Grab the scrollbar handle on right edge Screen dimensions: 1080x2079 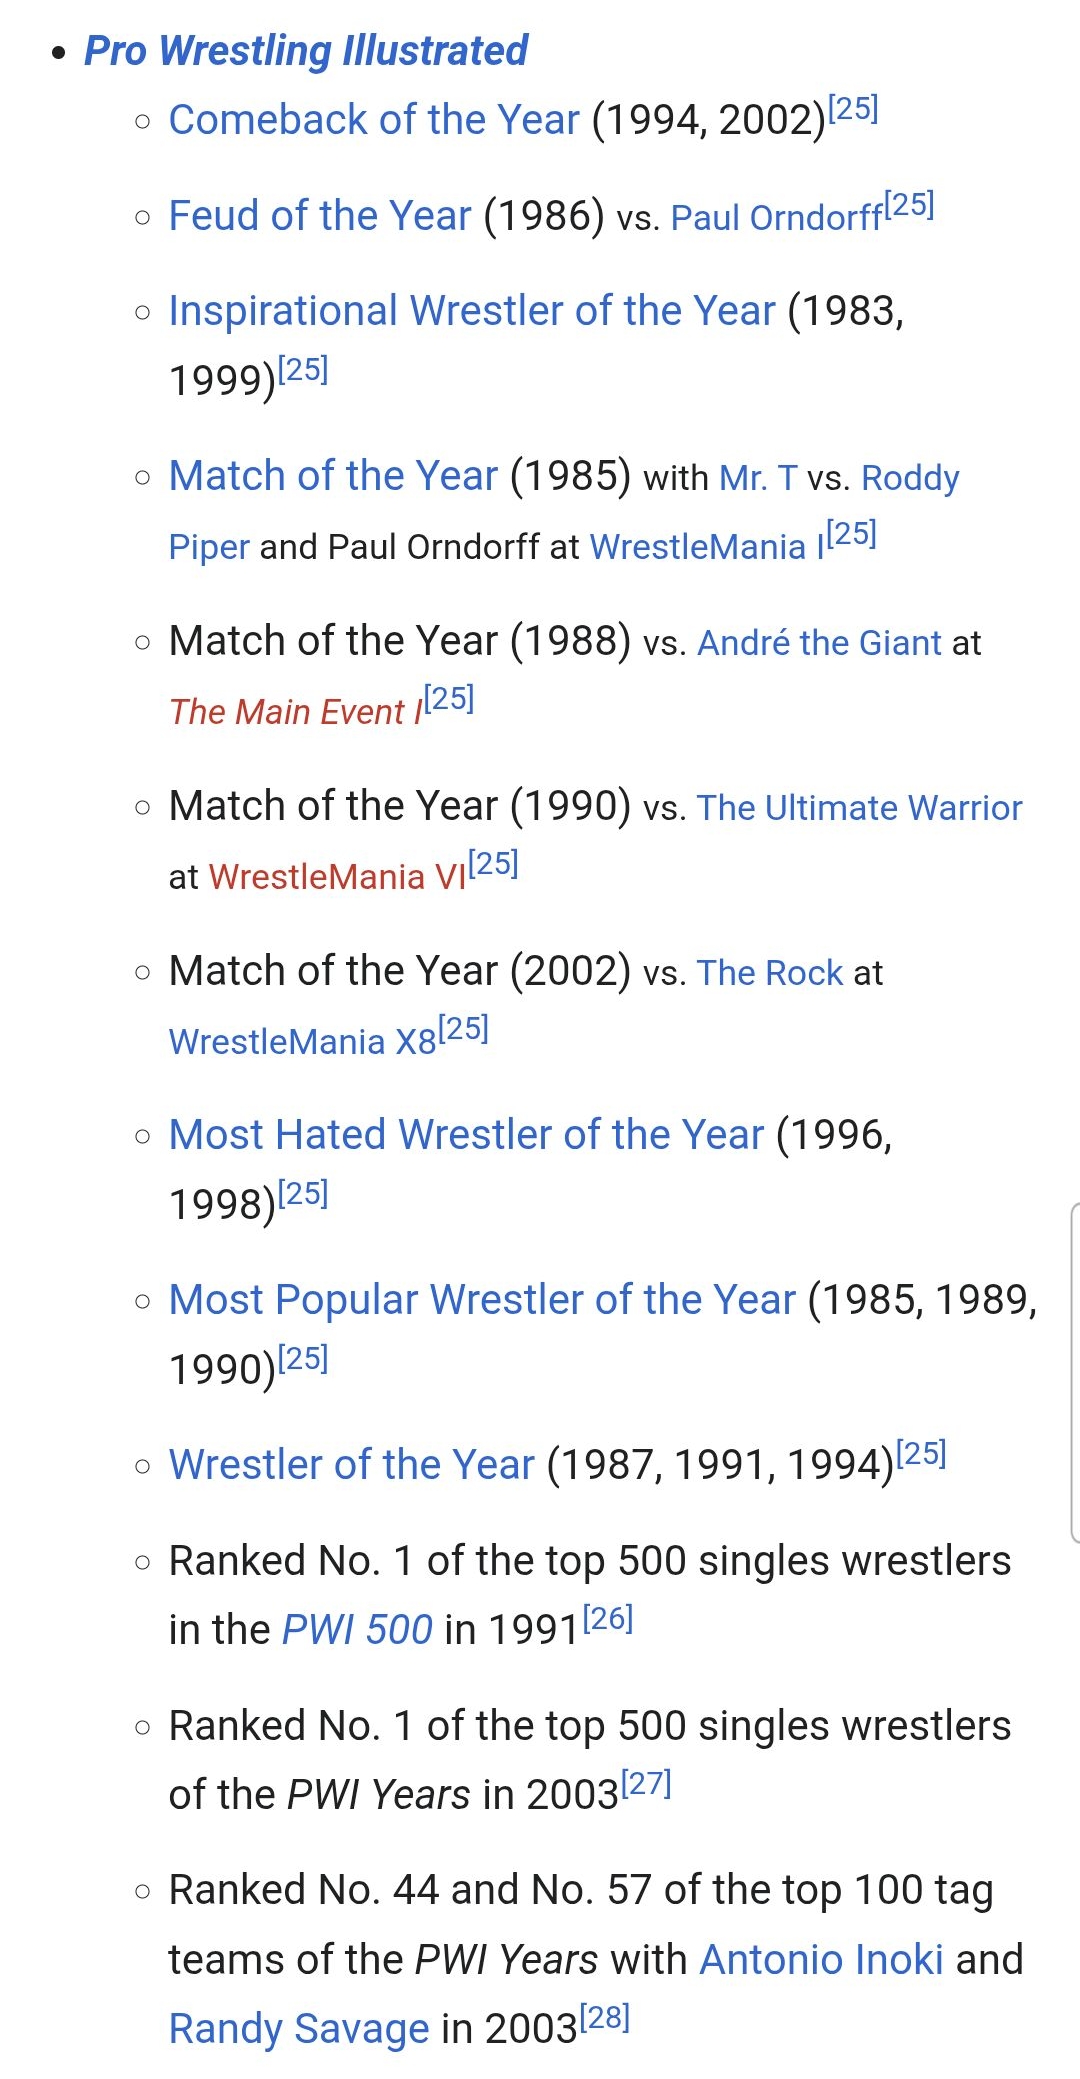[1074, 1373]
